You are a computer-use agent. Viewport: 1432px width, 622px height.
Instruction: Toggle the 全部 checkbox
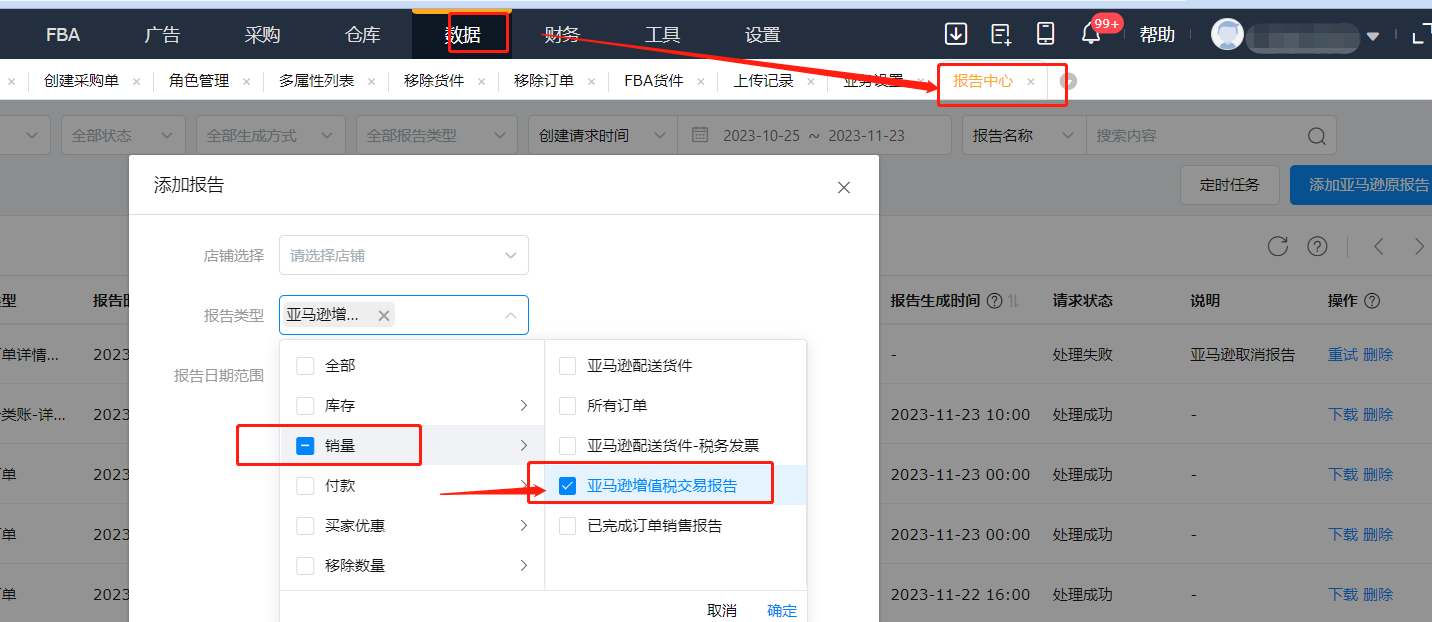[305, 366]
